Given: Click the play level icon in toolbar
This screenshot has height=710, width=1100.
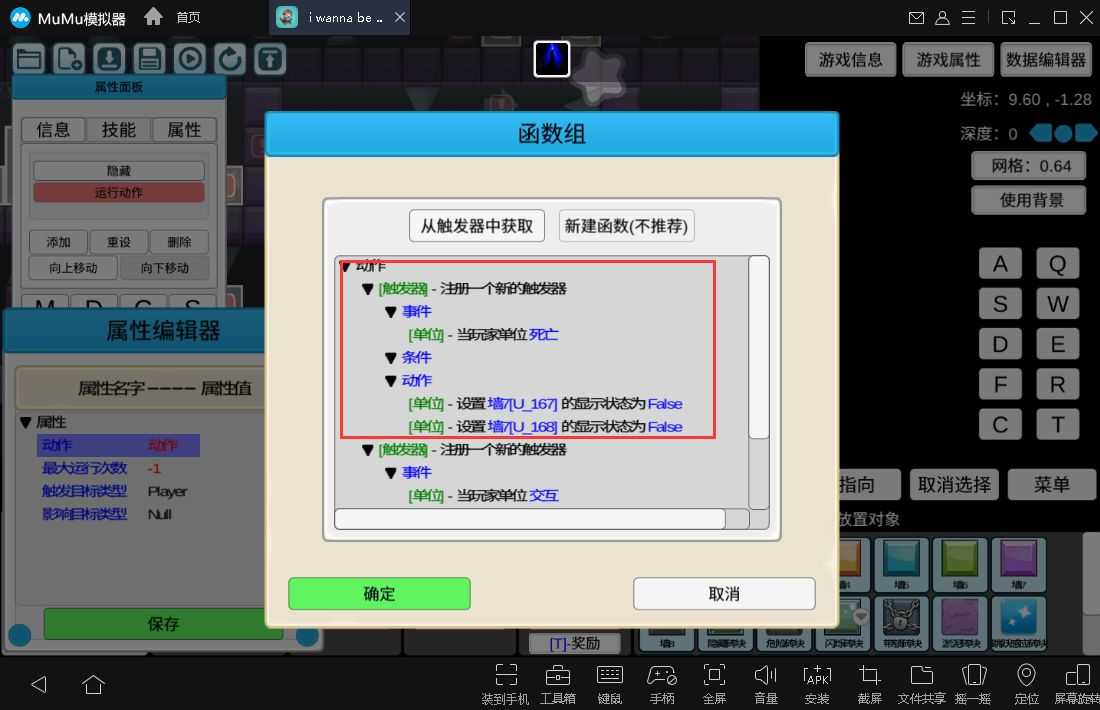Looking at the screenshot, I should pos(190,59).
